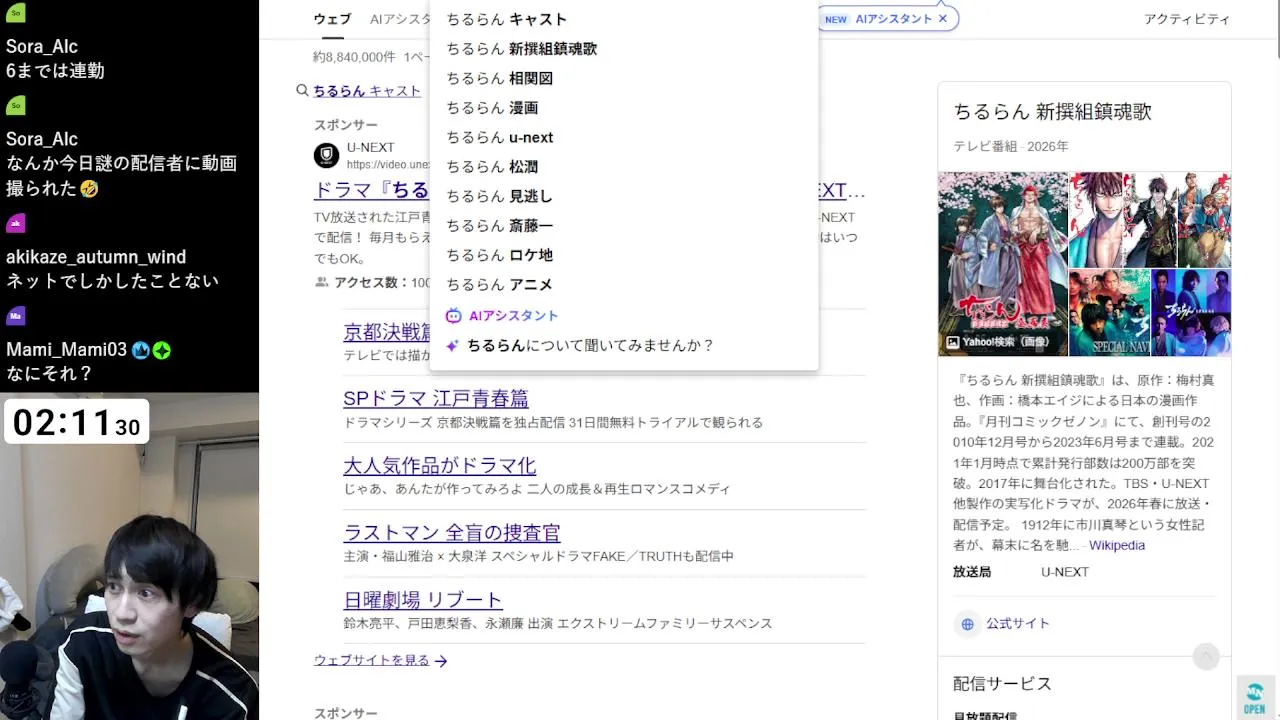Close the NEW AIアシスタント badge
The height and width of the screenshot is (720, 1280).
942,19
